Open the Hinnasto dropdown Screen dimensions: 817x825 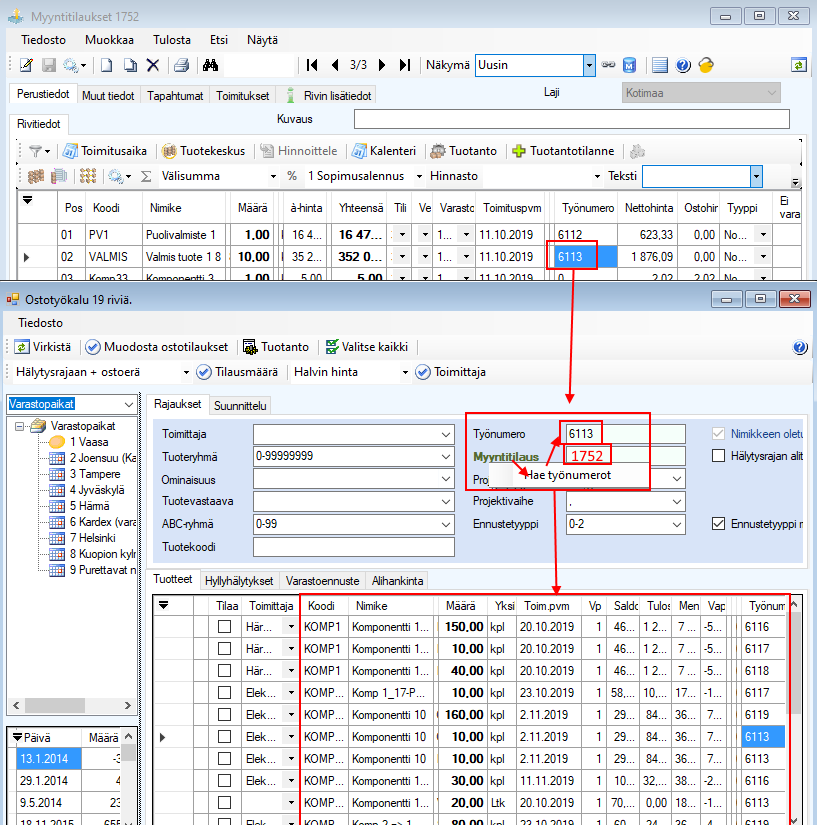click(597, 176)
